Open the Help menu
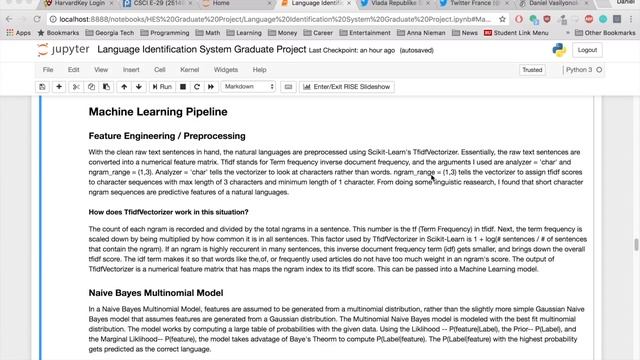The width and height of the screenshot is (640, 360). (259, 70)
